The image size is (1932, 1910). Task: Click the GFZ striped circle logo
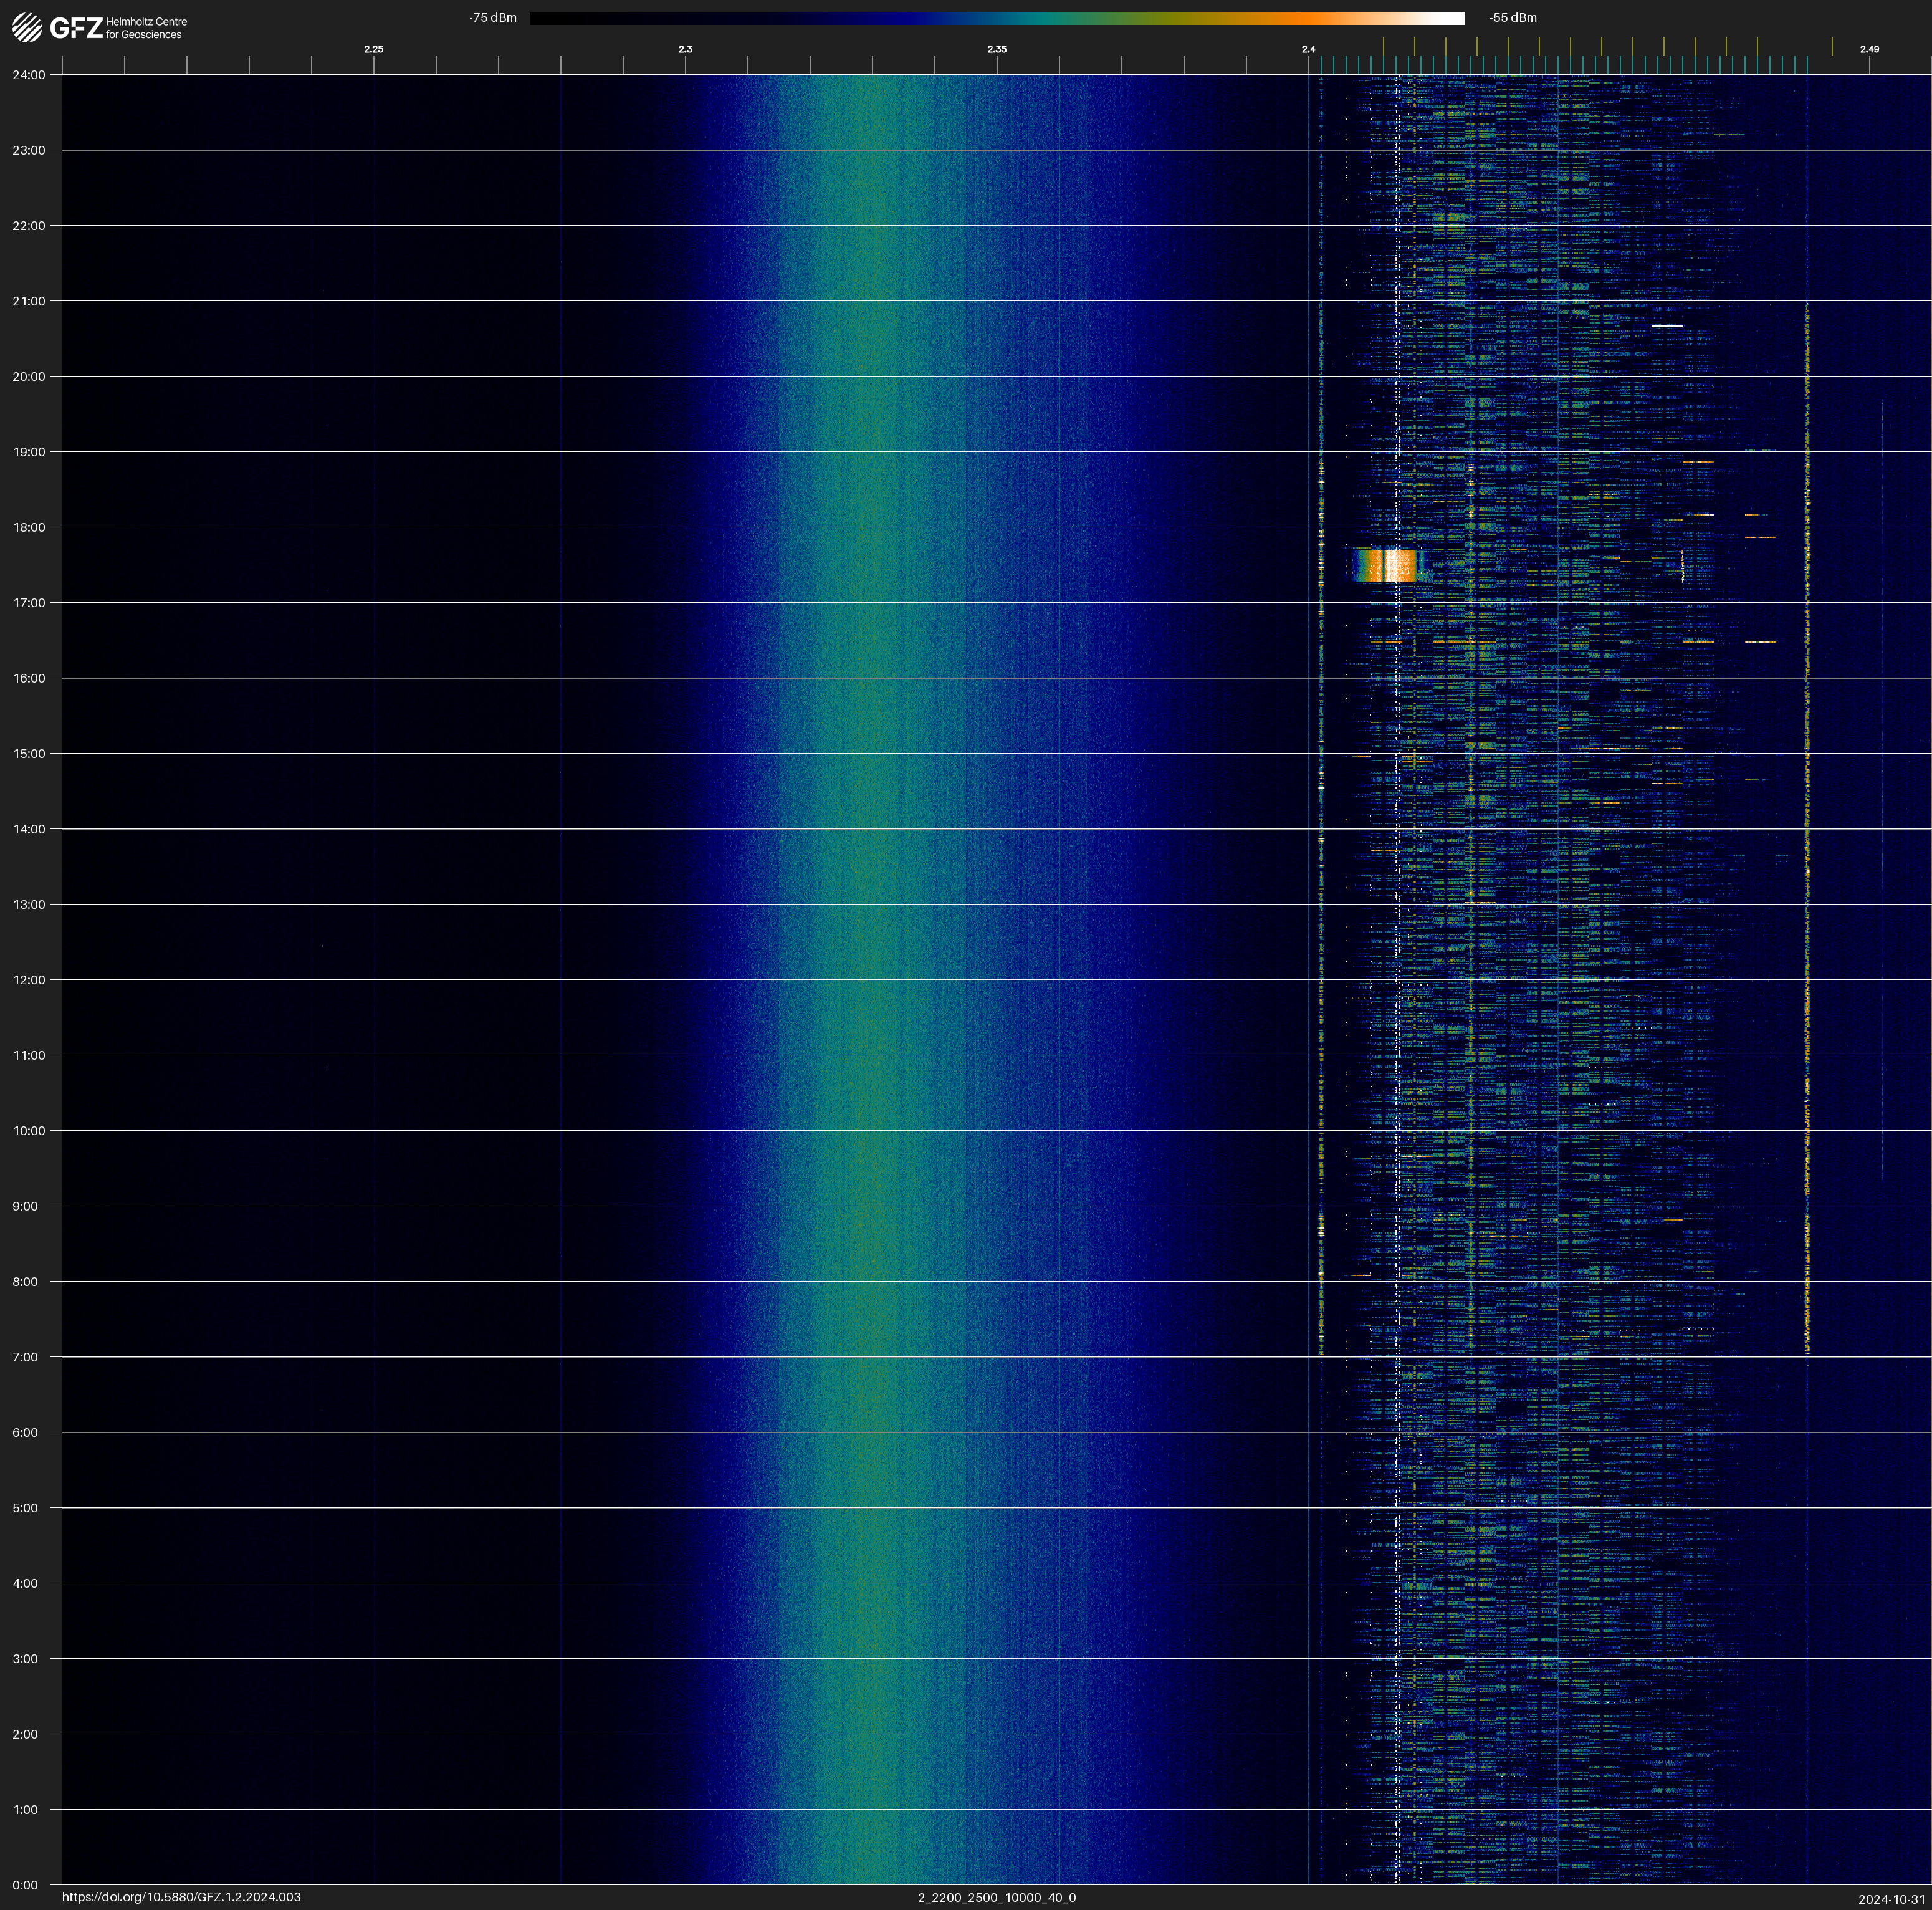click(27, 27)
